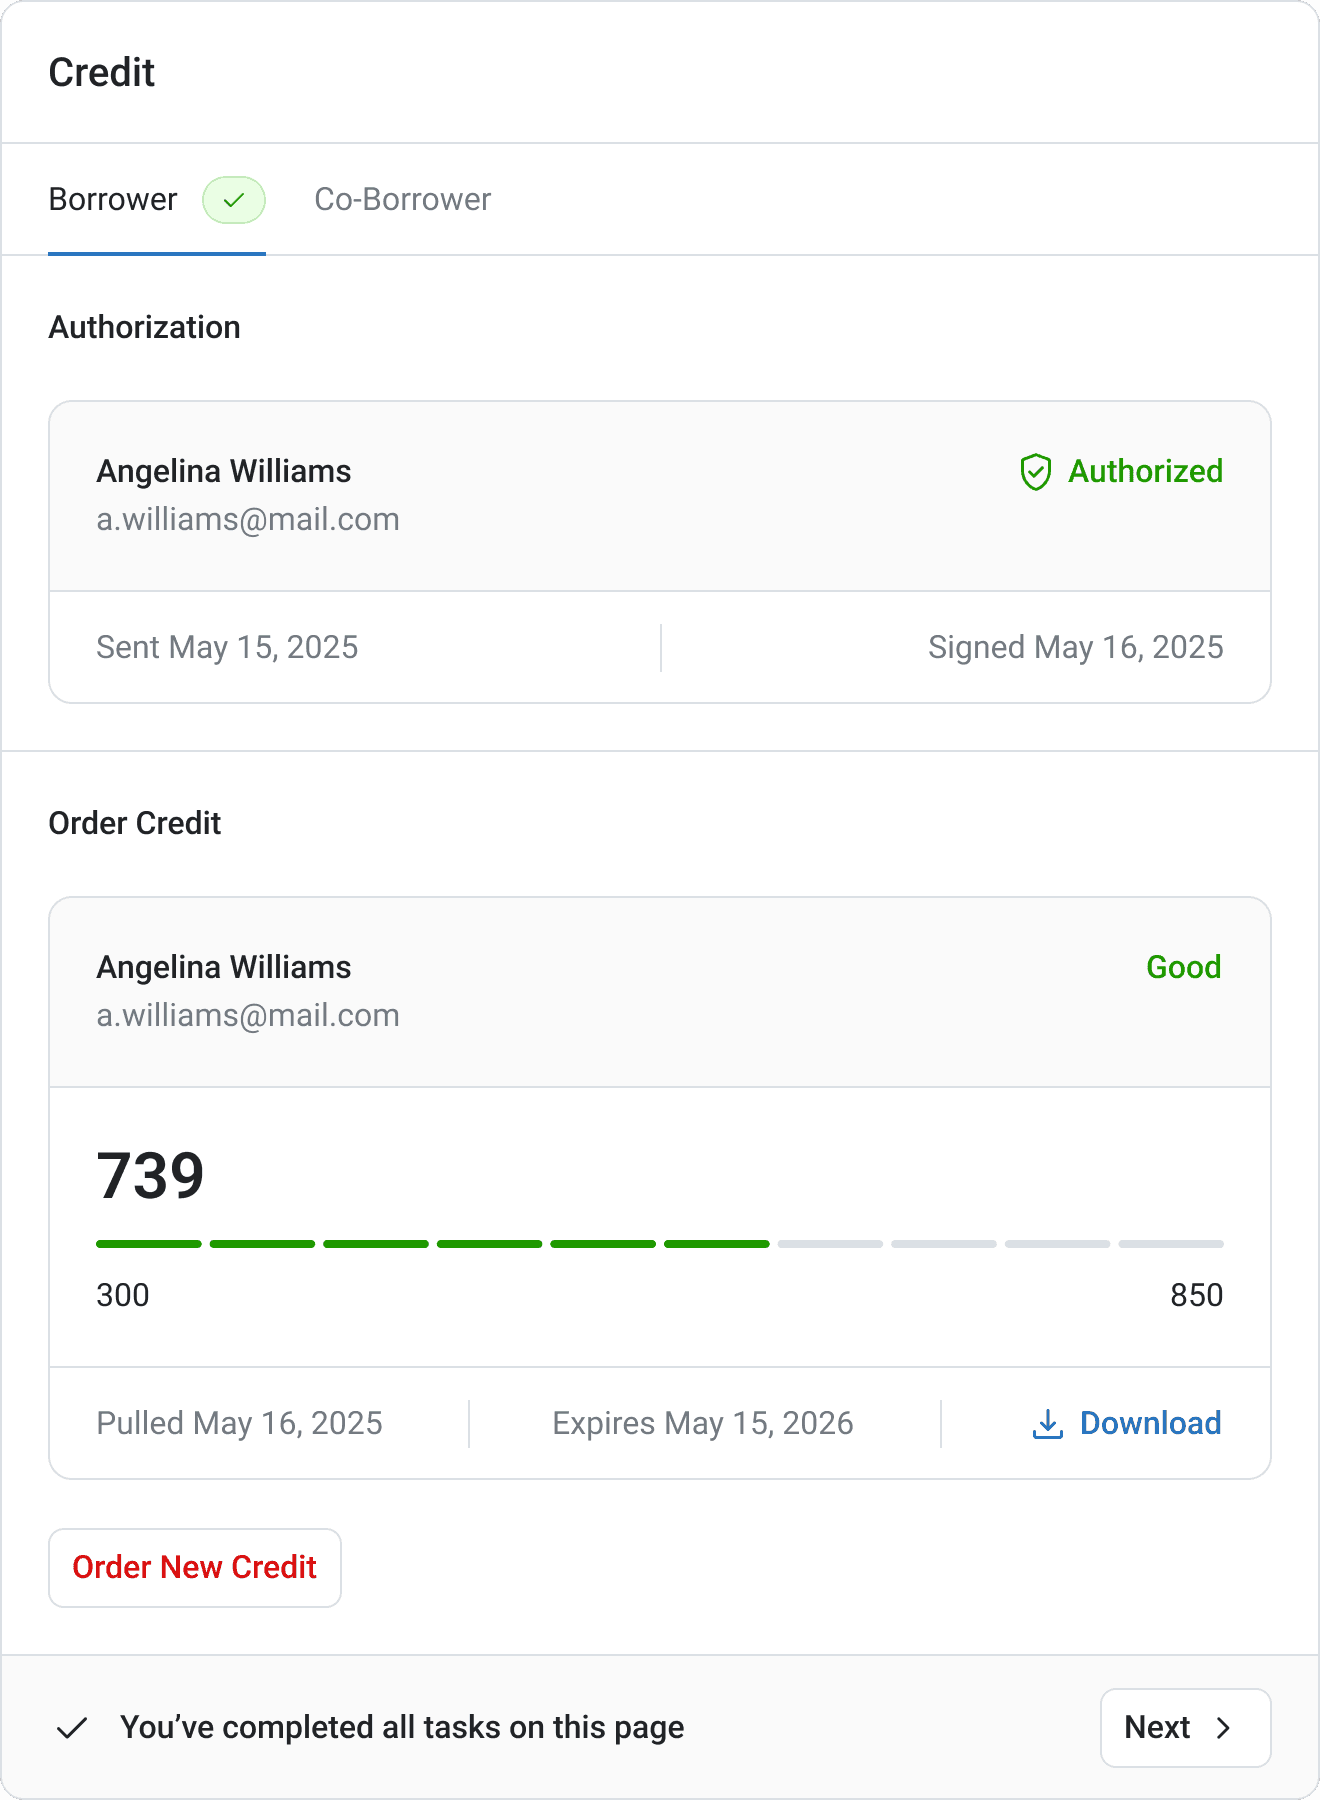Screen dimensions: 1320x1800
Task: Click the chevron arrow in Next button
Action: point(1223,1728)
